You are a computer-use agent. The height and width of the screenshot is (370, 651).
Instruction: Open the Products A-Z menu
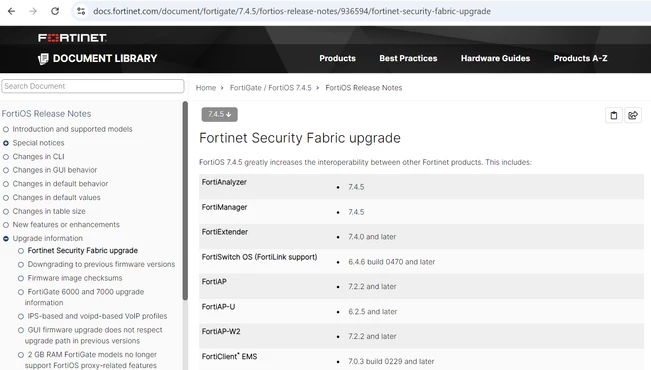(580, 59)
